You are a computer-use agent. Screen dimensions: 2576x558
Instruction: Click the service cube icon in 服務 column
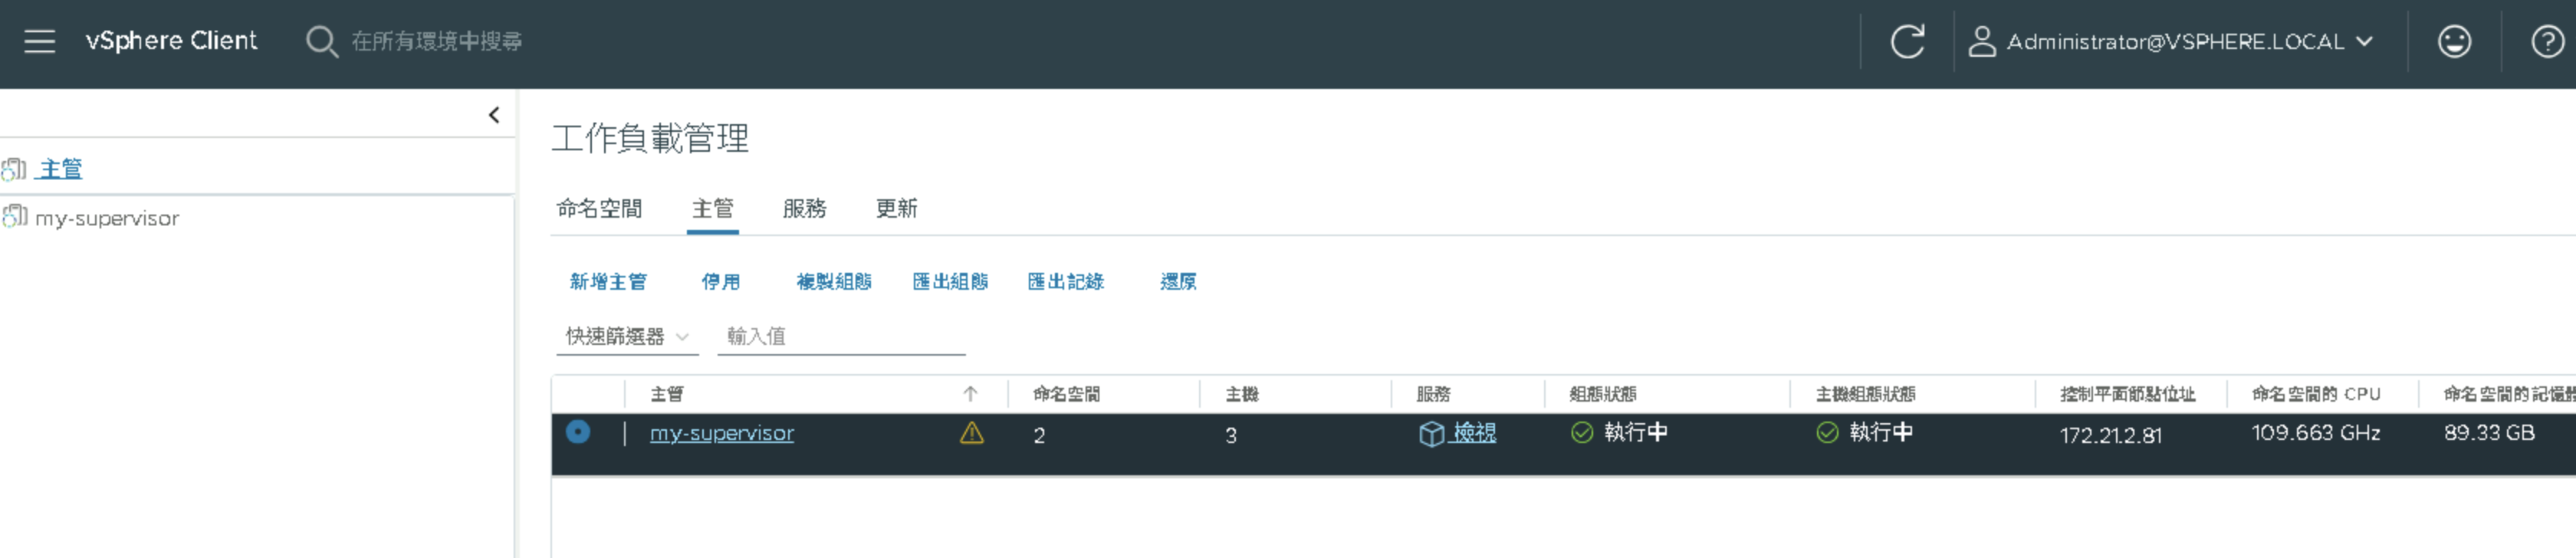(1431, 433)
